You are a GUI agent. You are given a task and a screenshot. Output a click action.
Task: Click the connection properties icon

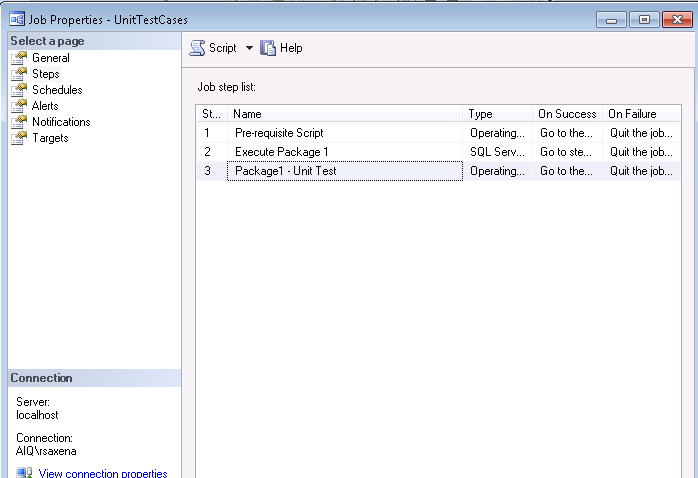[x=24, y=473]
